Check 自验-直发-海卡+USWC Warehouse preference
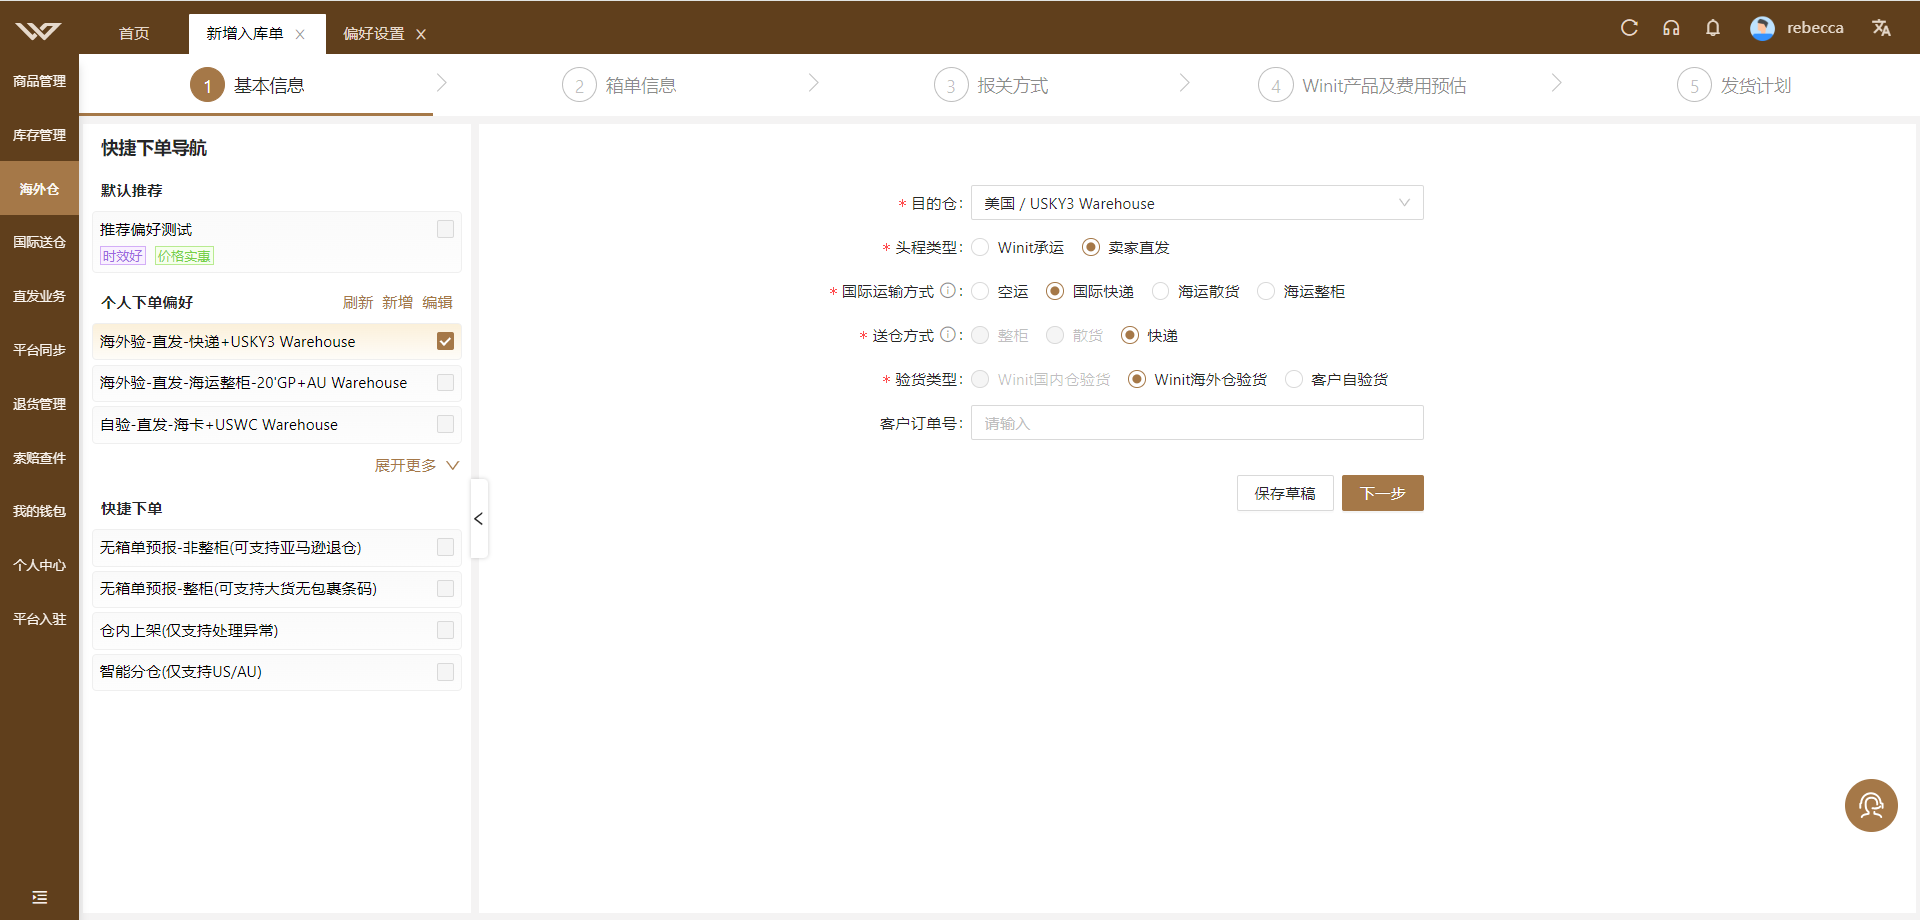Image resolution: width=1920 pixels, height=920 pixels. 445,424
